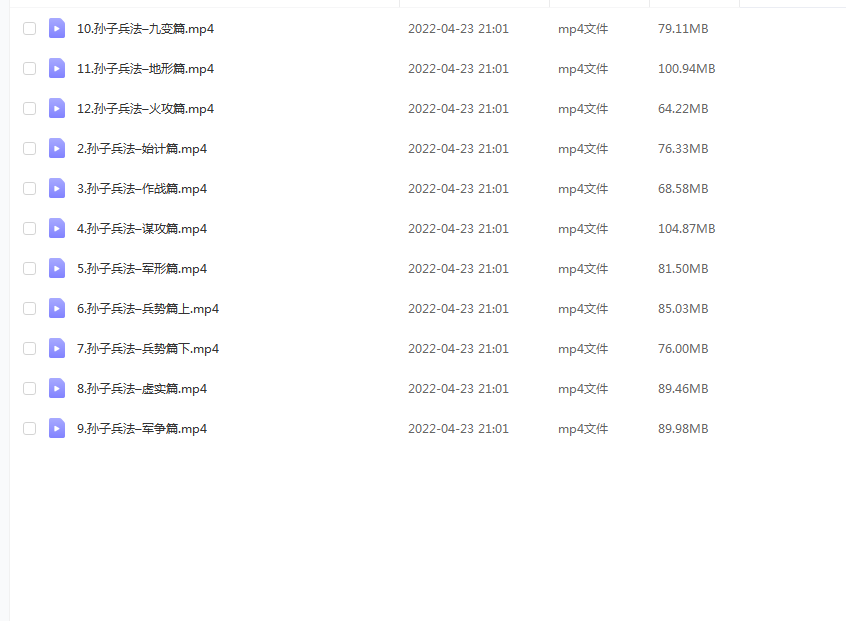Click video icon for 2.孙子兵法-始计篇.mp4
This screenshot has width=846, height=621.
coord(57,148)
